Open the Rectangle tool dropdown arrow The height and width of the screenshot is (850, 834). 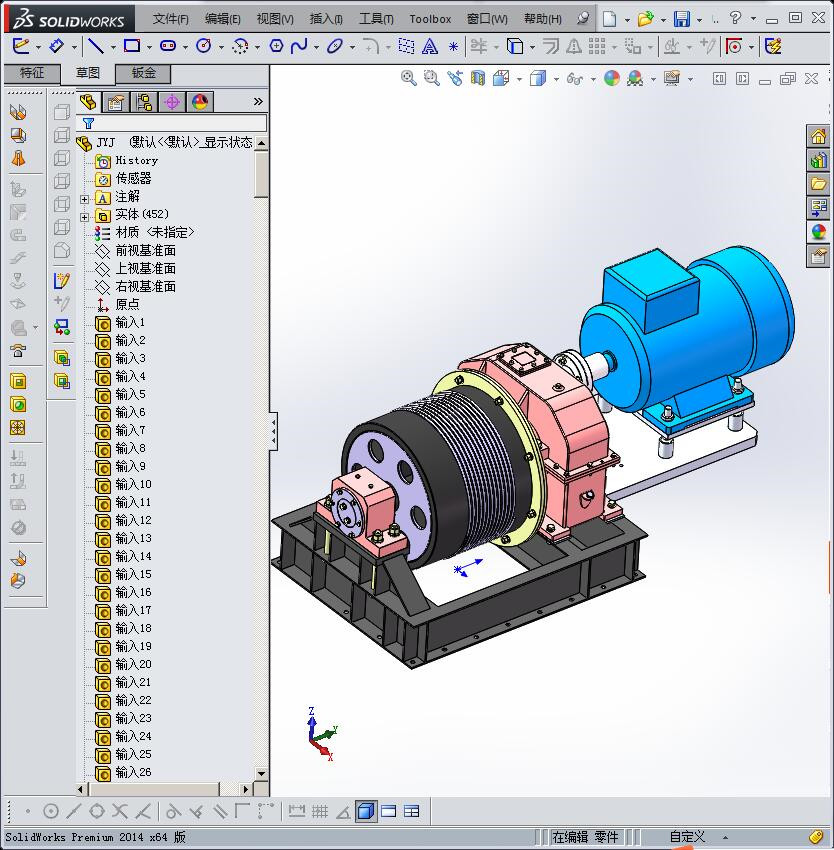(x=149, y=48)
